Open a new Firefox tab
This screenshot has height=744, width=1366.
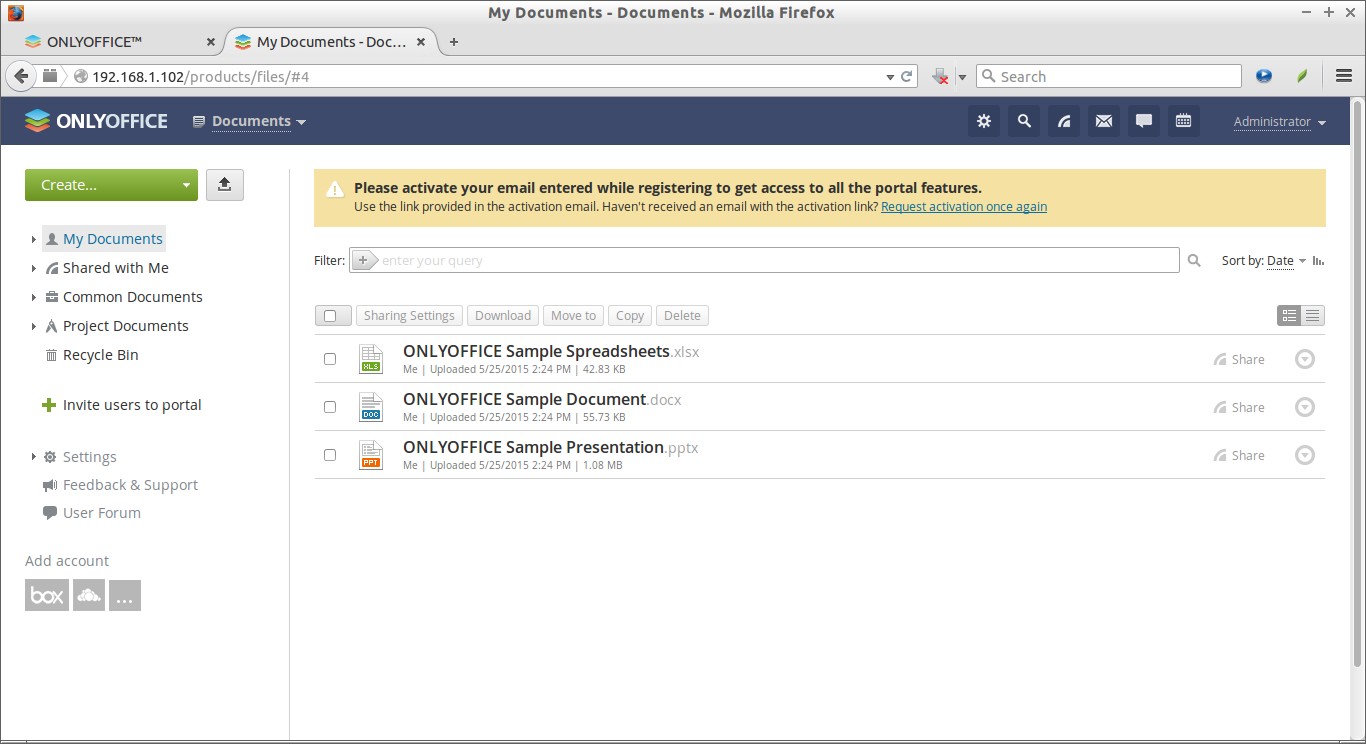click(454, 42)
